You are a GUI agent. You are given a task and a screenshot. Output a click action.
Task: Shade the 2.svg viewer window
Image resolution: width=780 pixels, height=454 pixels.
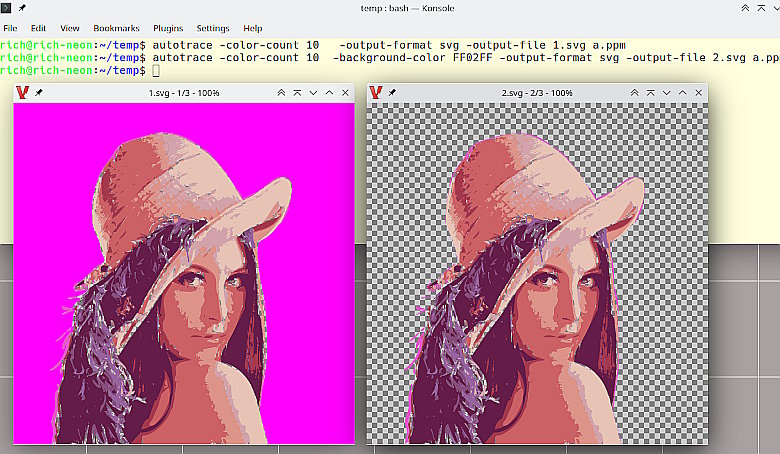coord(650,92)
